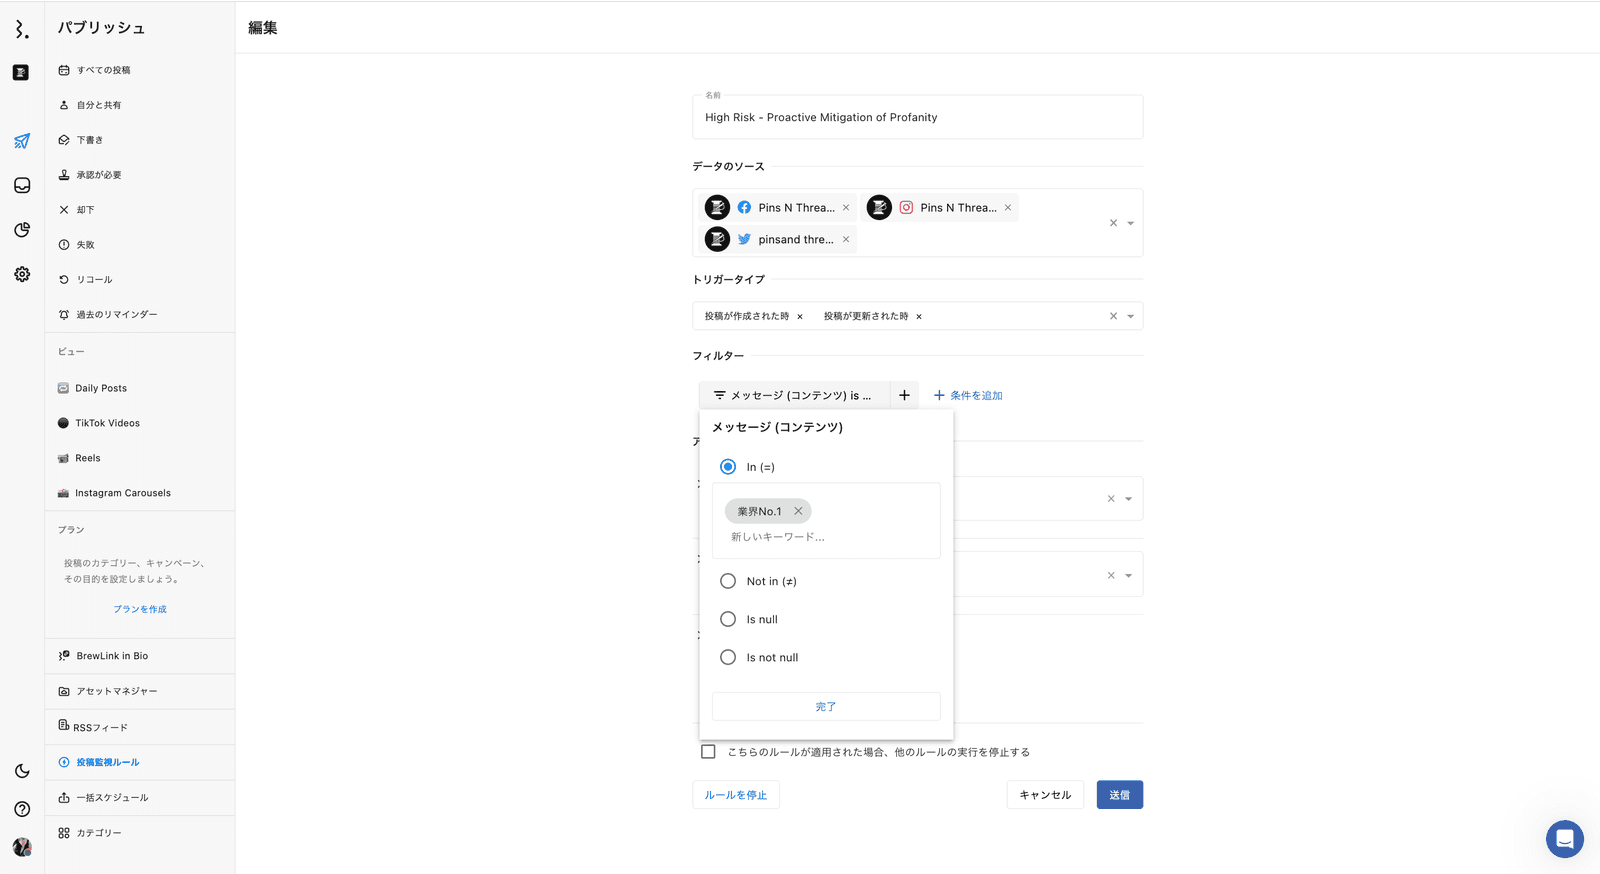The height and width of the screenshot is (874, 1600).
Task: Open すべての投稿 in sidebar
Action: point(103,70)
